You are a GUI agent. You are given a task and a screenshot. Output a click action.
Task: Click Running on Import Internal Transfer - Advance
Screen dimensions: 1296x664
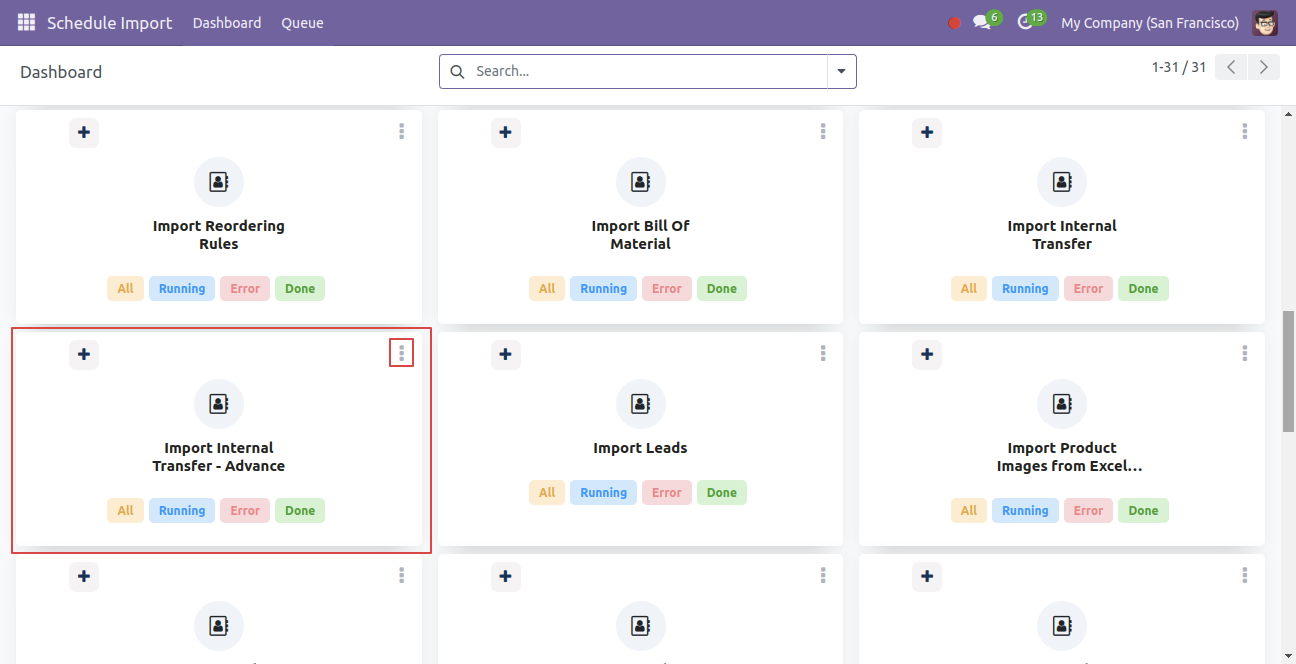point(182,511)
